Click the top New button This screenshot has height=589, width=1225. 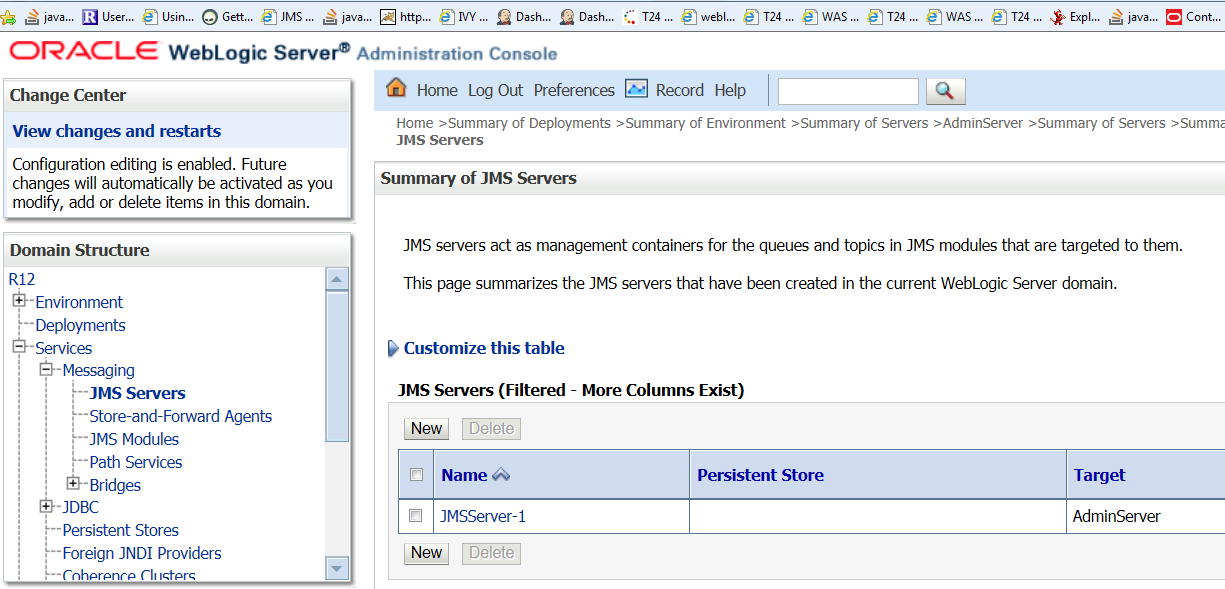(x=426, y=428)
